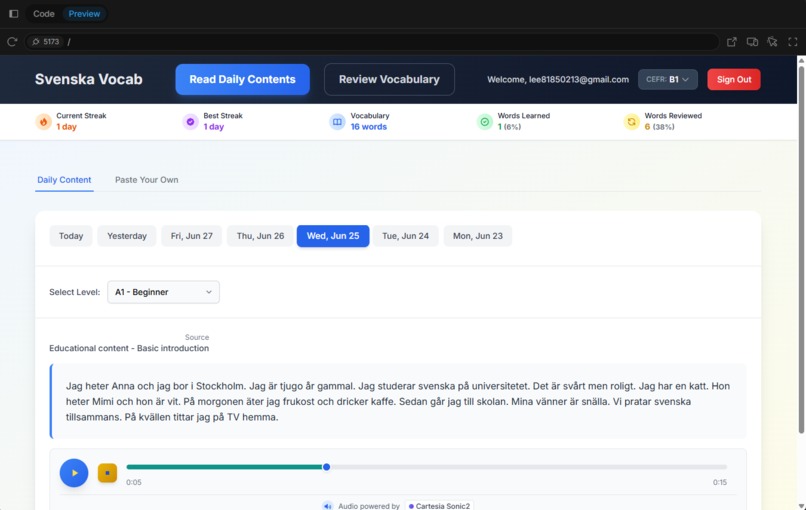
Task: Select the Yesterday date chip
Action: (x=127, y=236)
